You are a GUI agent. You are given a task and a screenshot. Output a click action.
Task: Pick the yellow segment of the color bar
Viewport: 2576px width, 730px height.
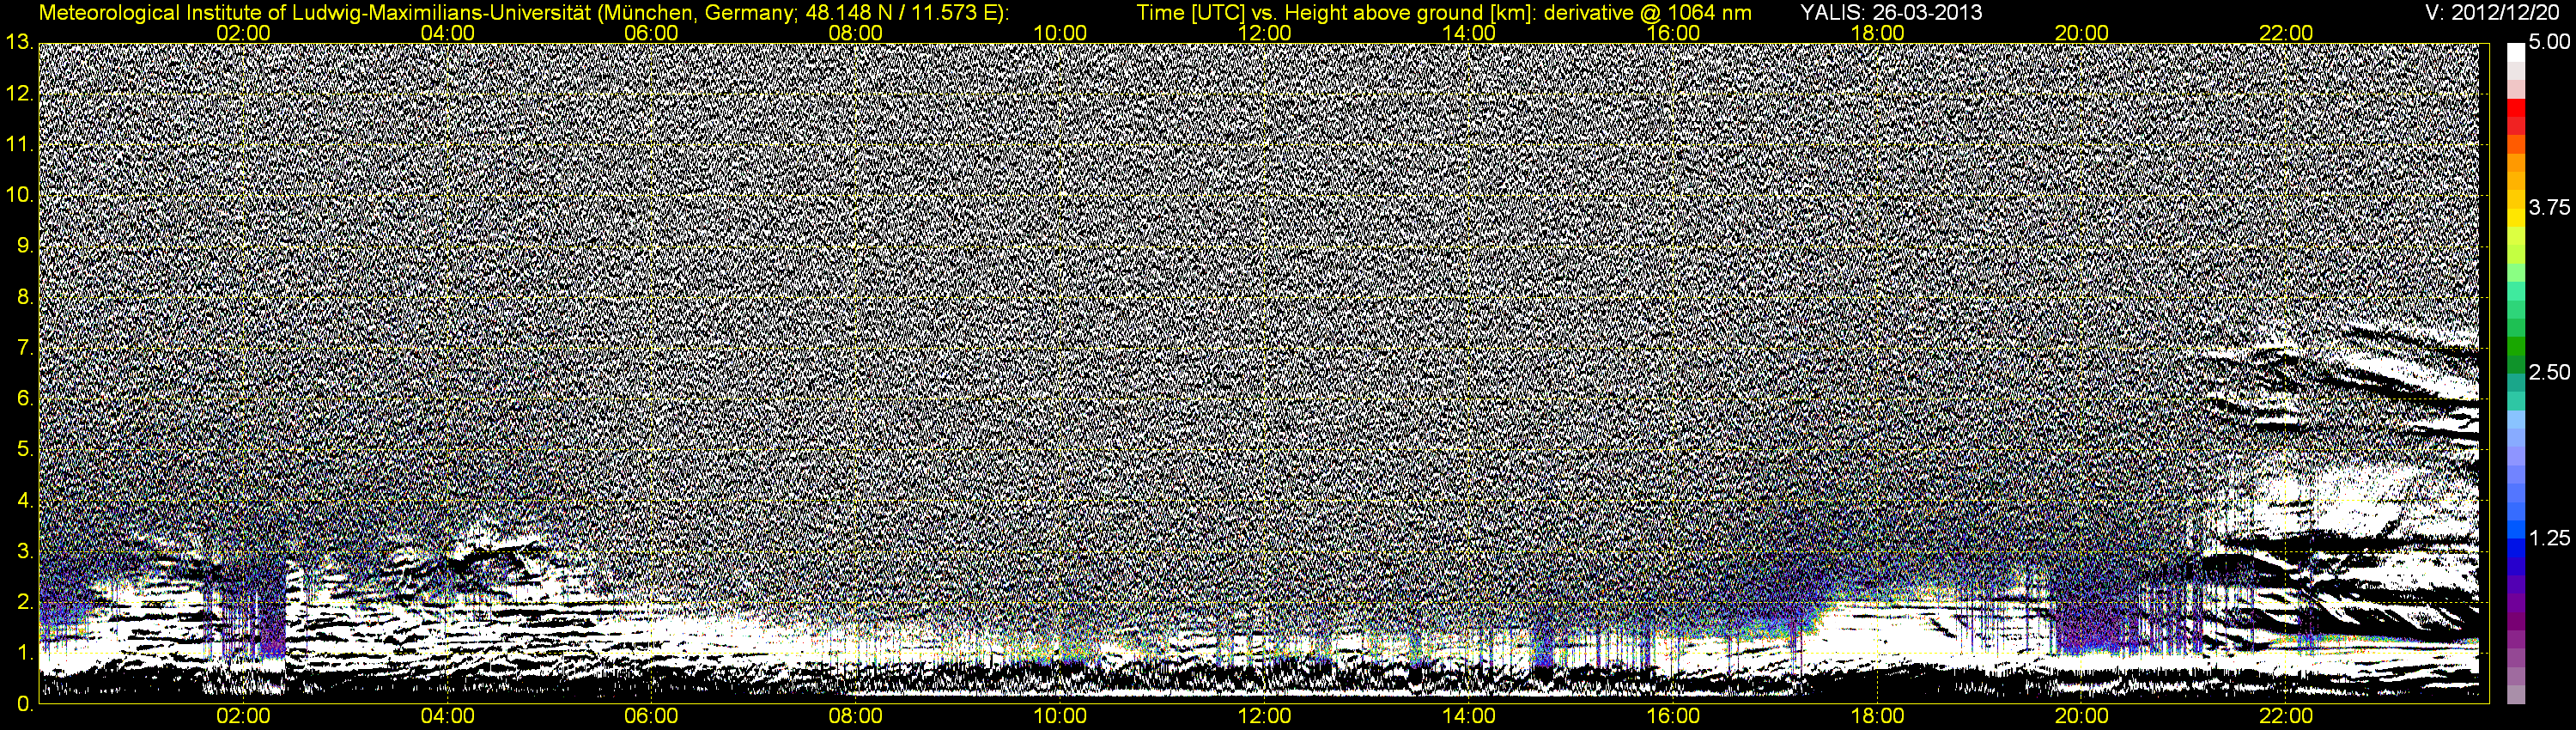2516,217
